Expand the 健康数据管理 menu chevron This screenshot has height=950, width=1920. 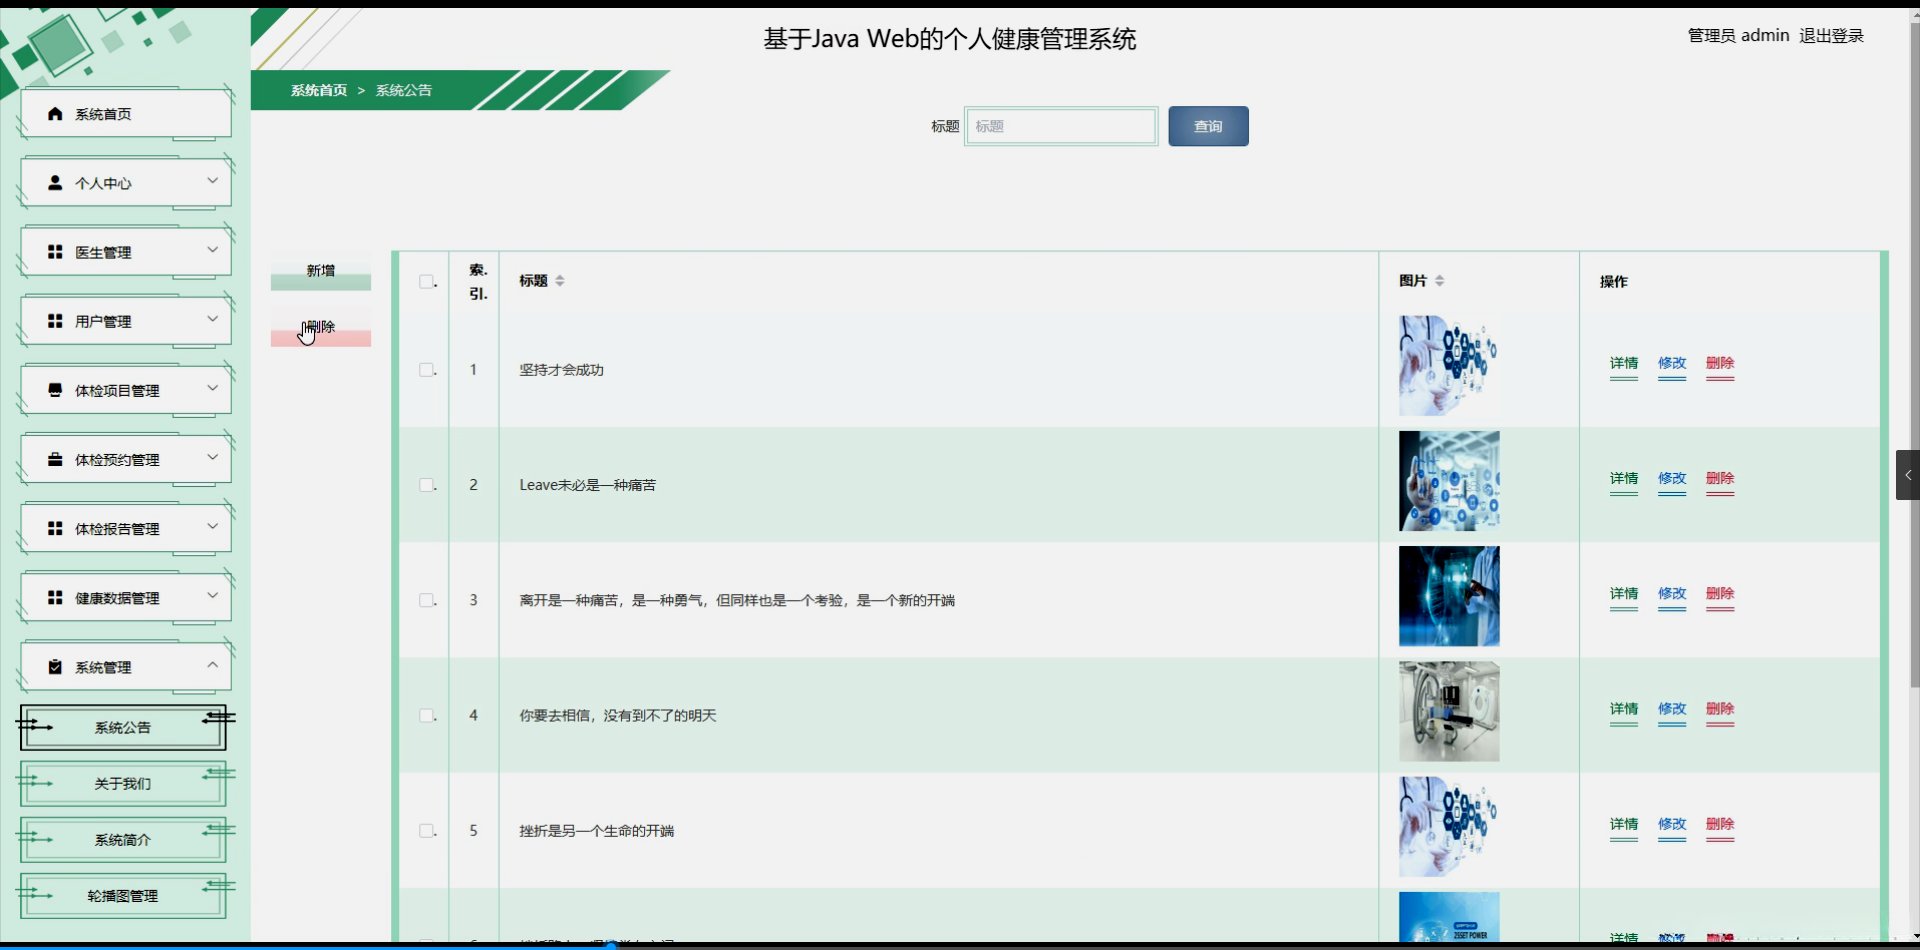(x=212, y=595)
